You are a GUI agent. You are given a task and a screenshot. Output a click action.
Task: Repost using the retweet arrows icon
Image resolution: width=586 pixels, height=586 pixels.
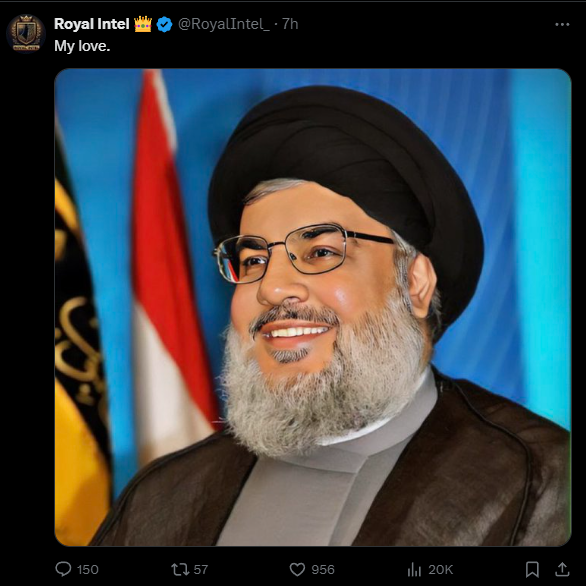[x=180, y=570]
